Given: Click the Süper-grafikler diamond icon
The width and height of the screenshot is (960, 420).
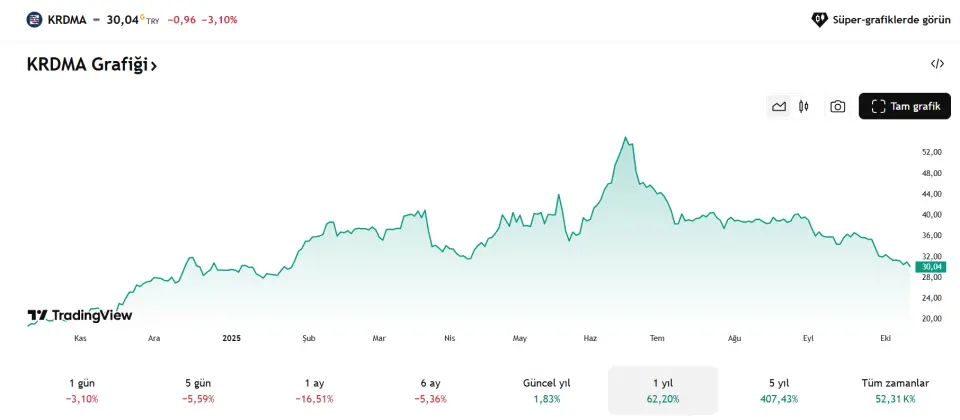Looking at the screenshot, I should point(819,19).
